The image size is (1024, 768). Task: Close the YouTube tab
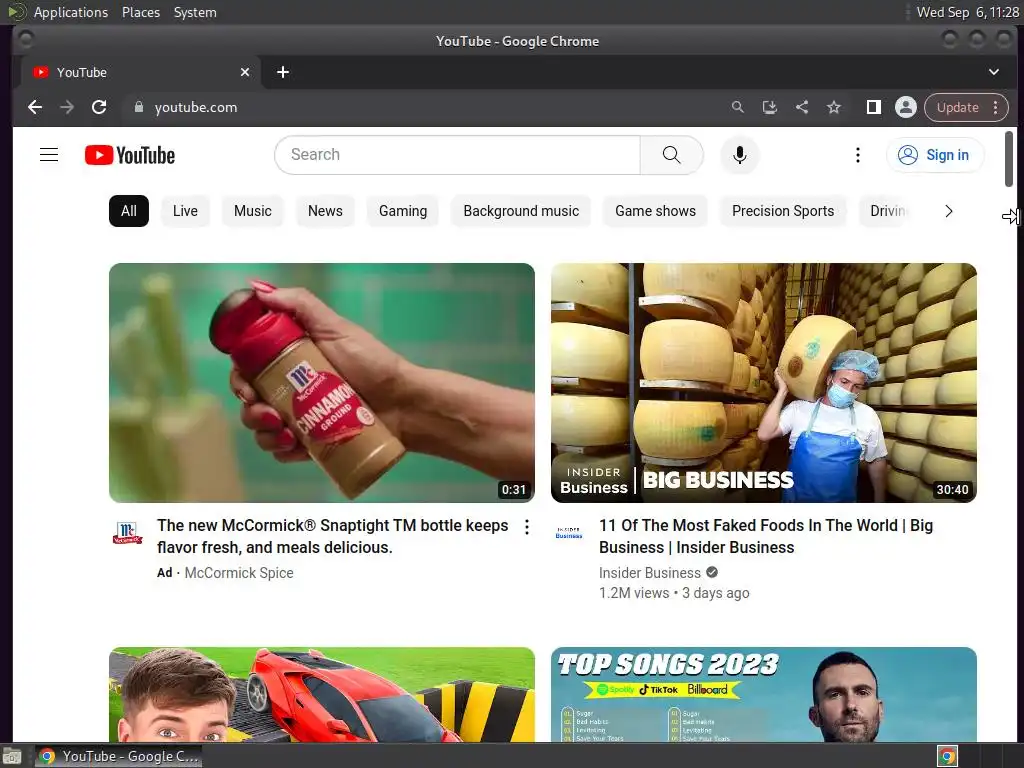245,72
